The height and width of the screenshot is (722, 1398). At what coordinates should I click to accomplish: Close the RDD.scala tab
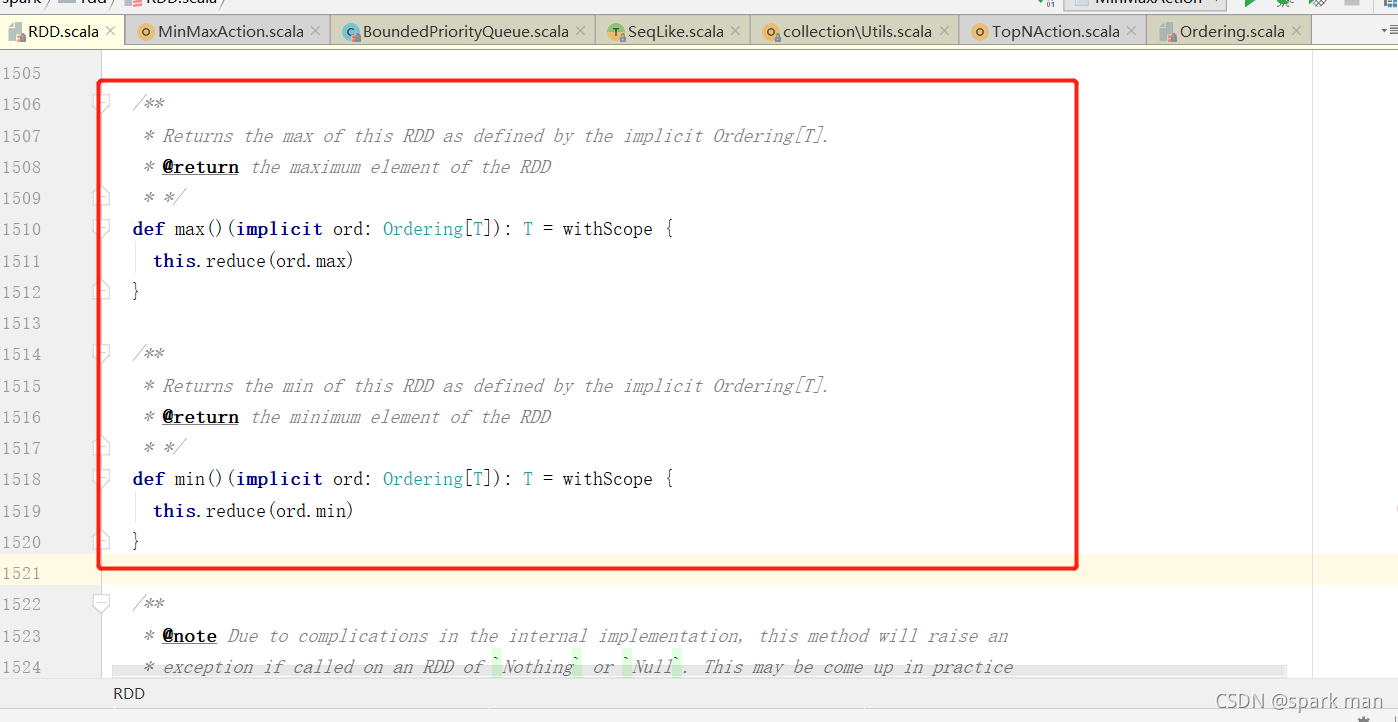coord(111,31)
